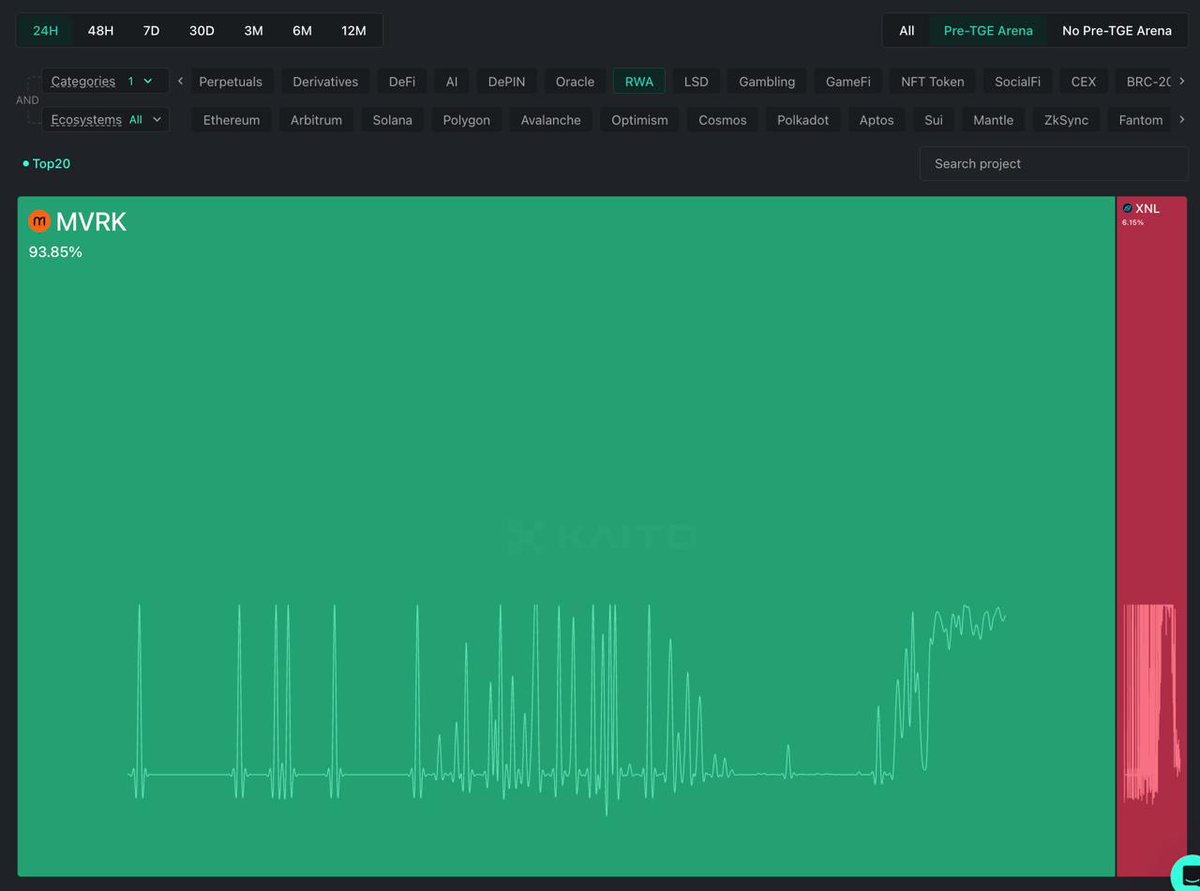Image resolution: width=1200 pixels, height=891 pixels.
Task: Filter by the Solana ecosystem
Action: 392,120
